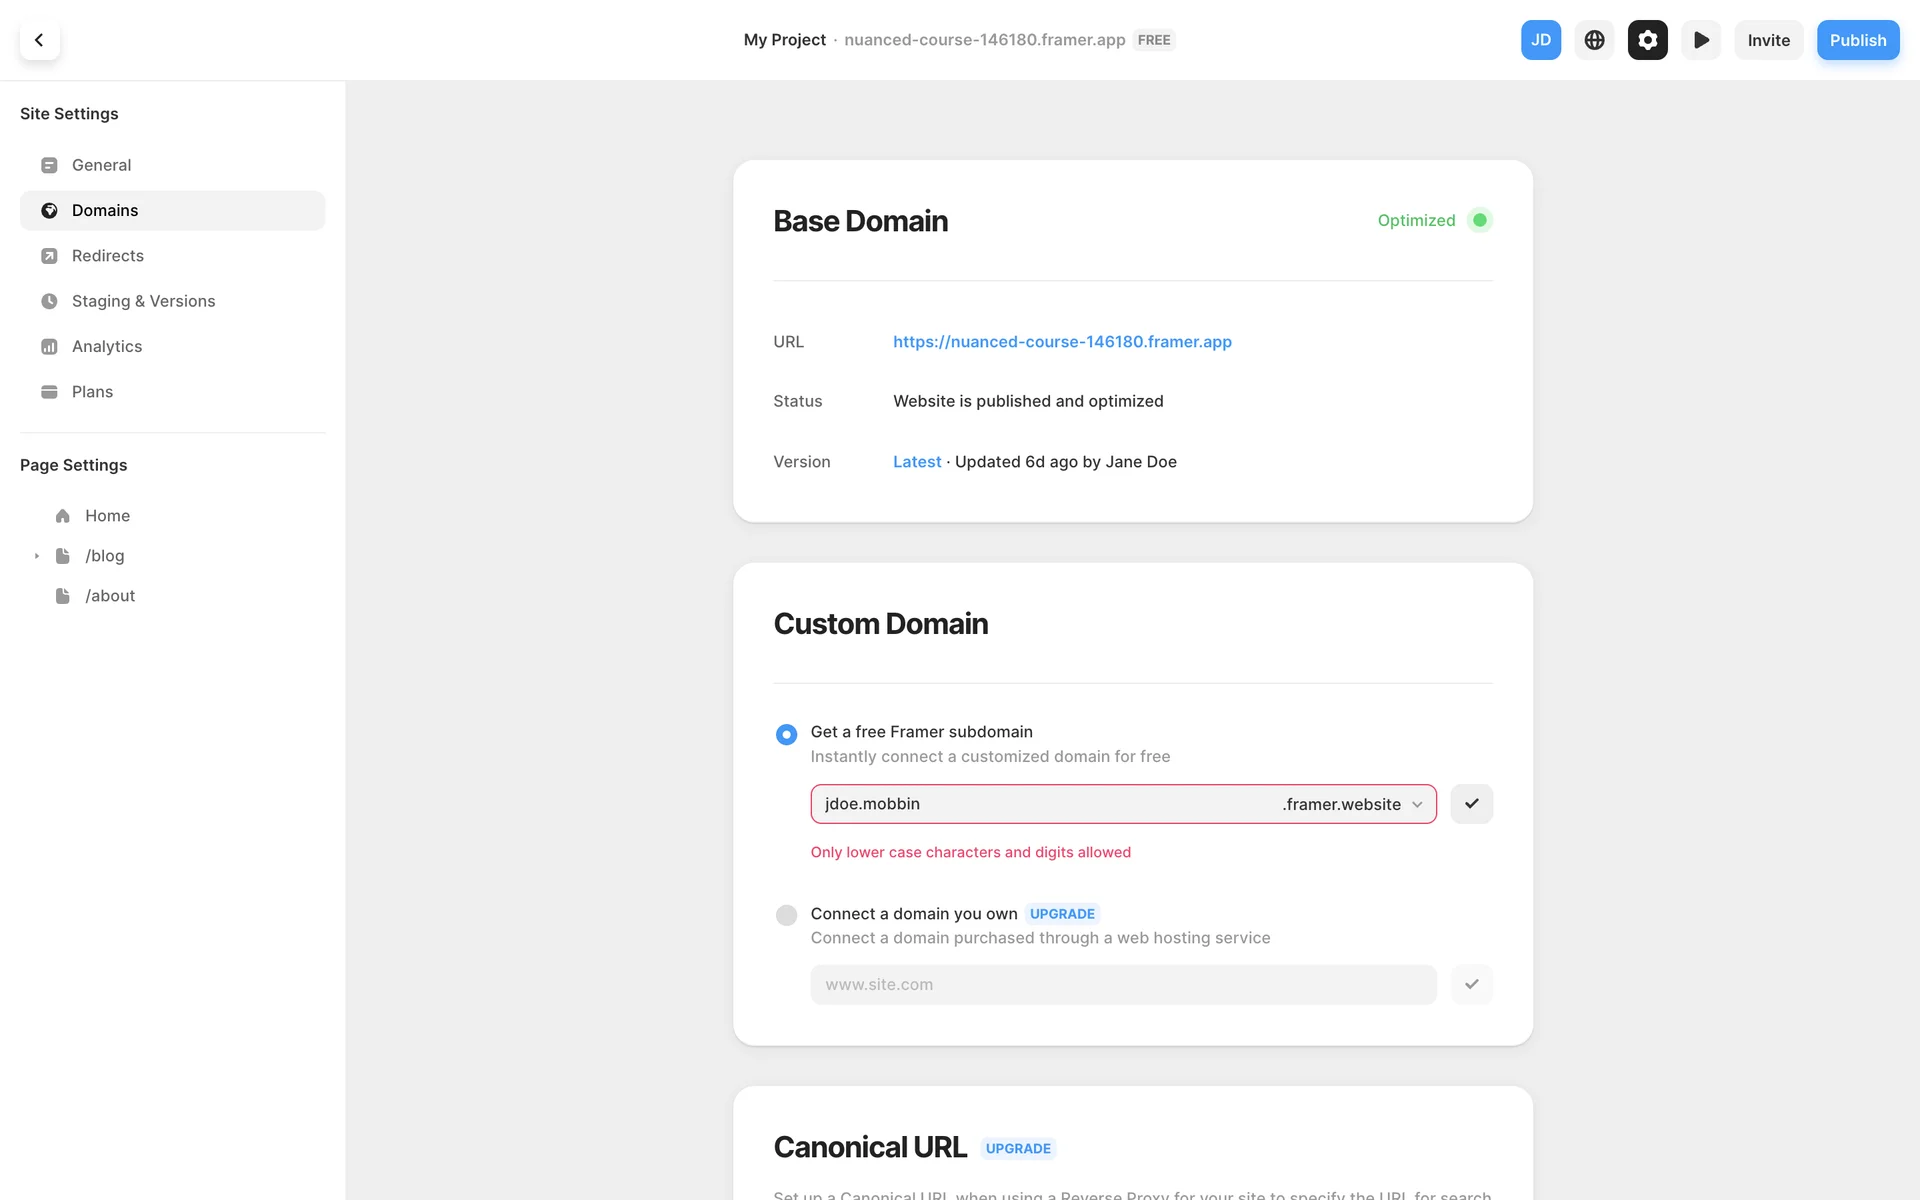
Task: Select Connect a domain you own radio
Action: tap(786, 915)
